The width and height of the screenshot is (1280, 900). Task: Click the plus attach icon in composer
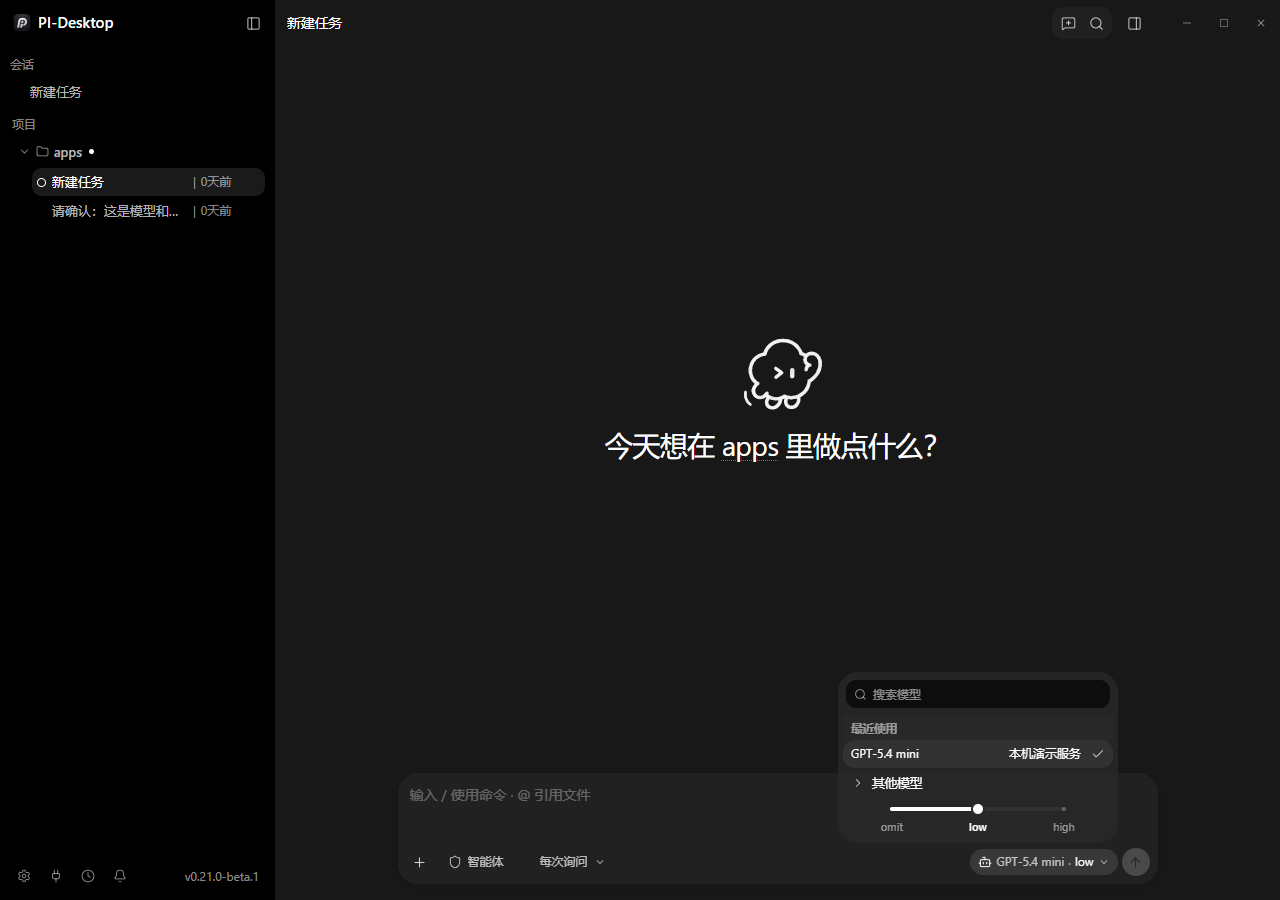419,862
